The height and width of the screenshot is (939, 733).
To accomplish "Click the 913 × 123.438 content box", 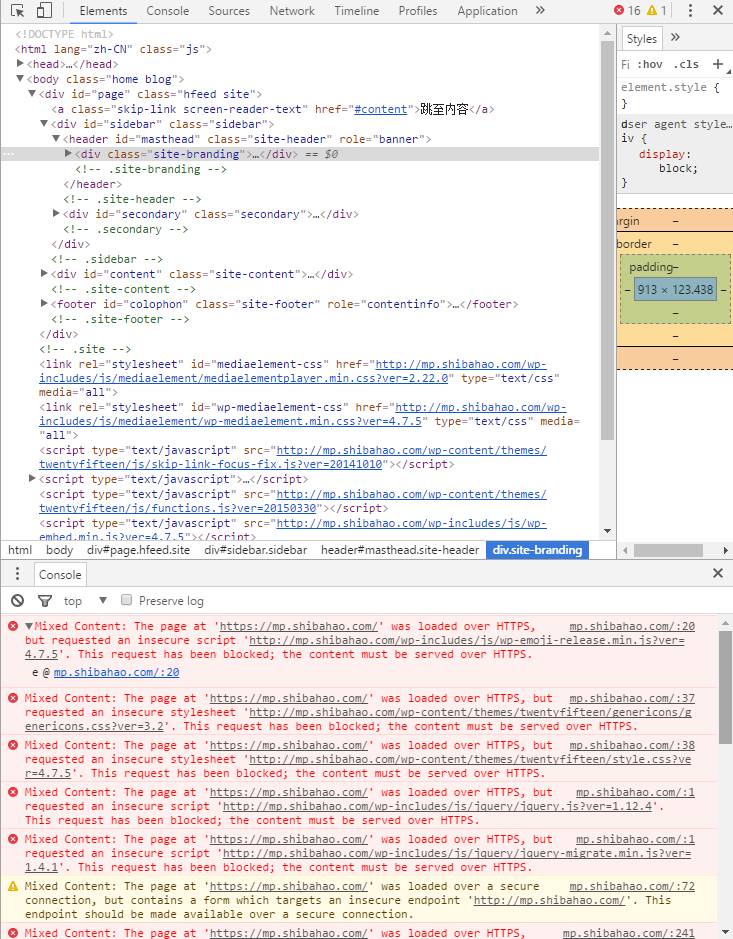I will point(675,290).
